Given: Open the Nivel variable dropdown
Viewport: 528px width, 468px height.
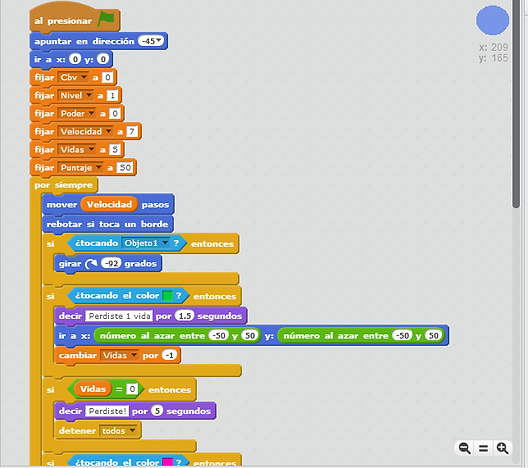Looking at the screenshot, I should click(x=89, y=95).
